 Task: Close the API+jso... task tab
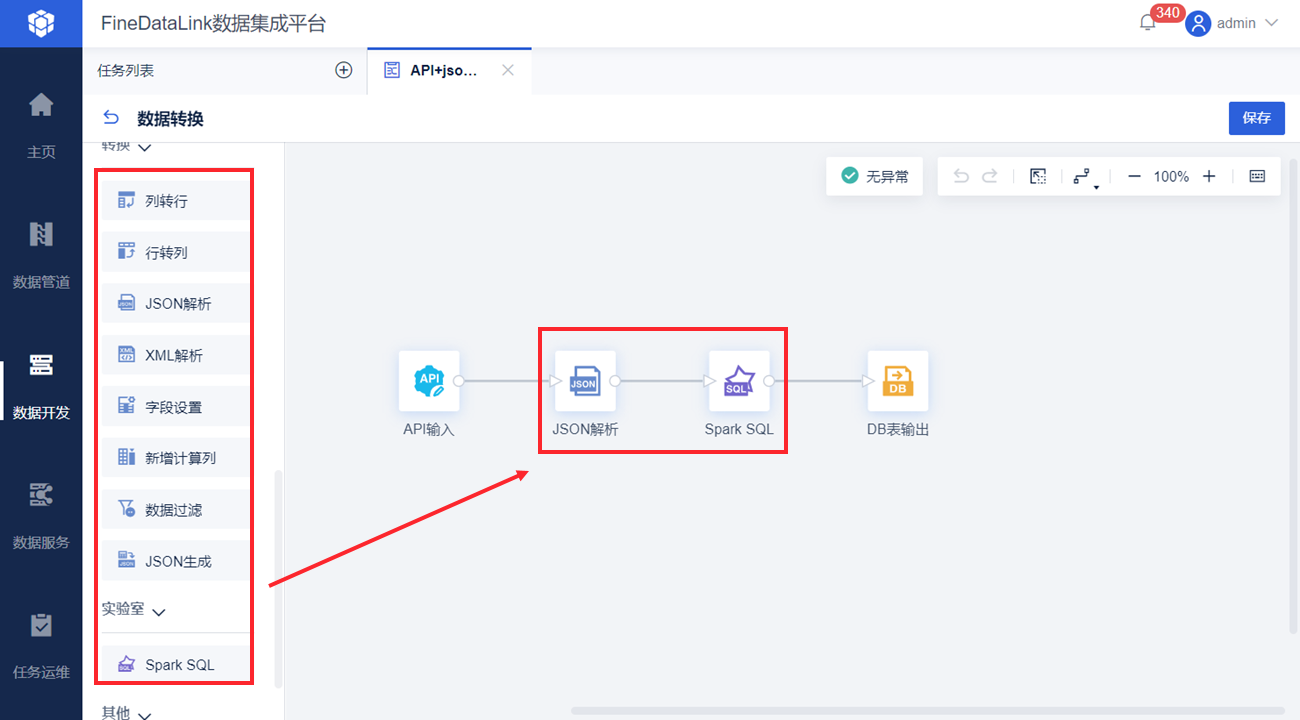click(x=508, y=70)
